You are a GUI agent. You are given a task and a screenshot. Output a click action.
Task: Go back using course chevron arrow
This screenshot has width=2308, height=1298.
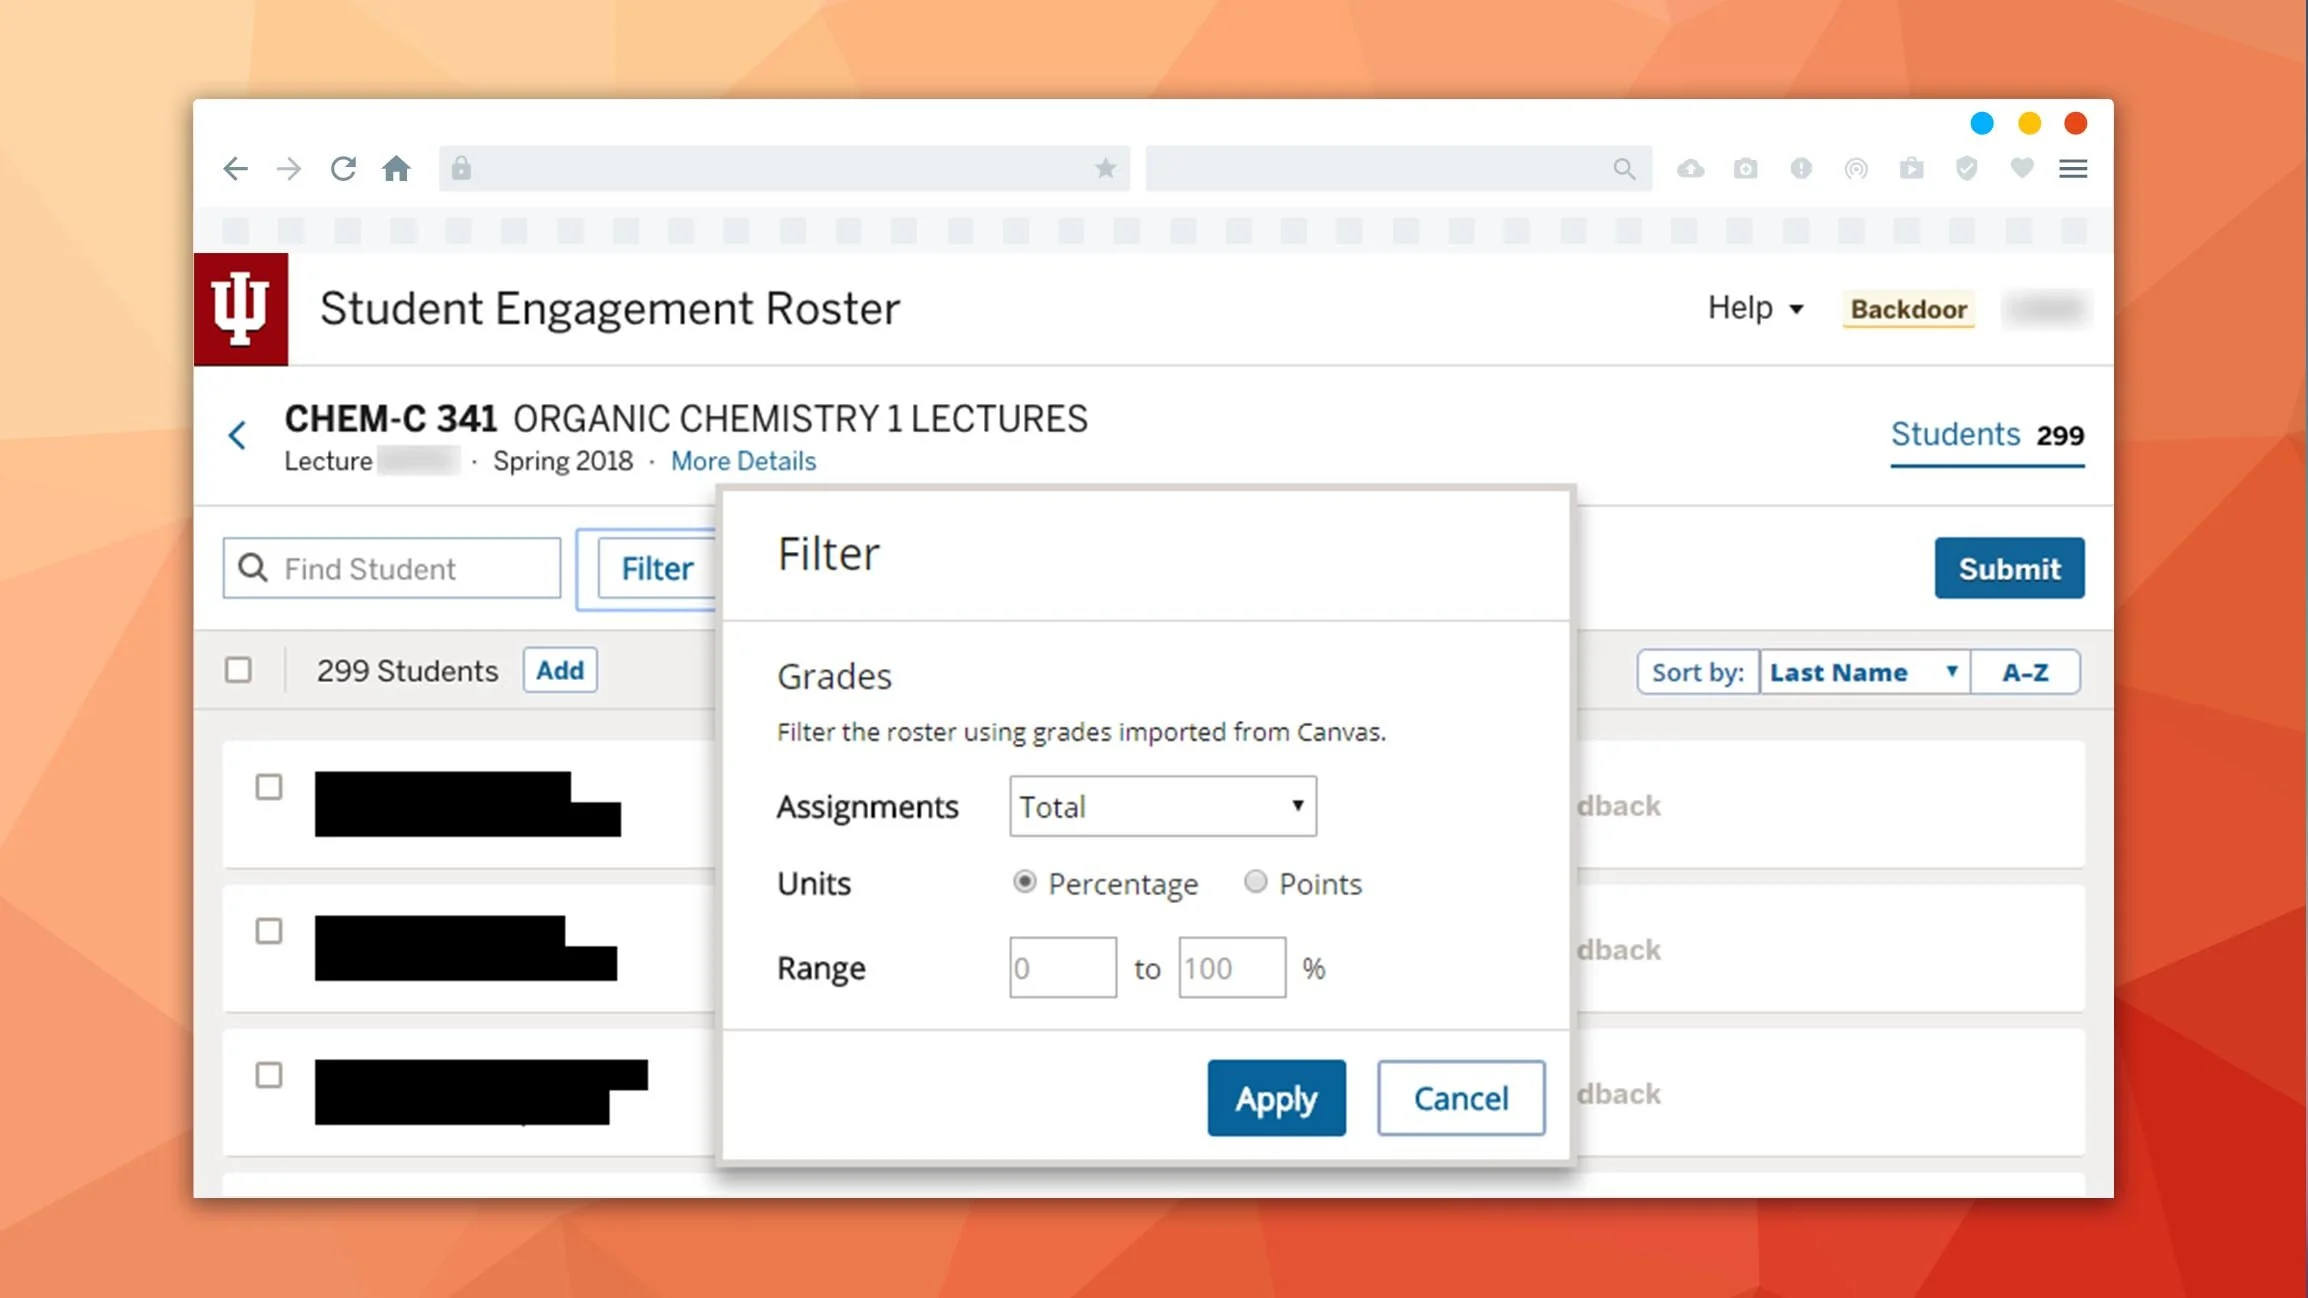[237, 435]
